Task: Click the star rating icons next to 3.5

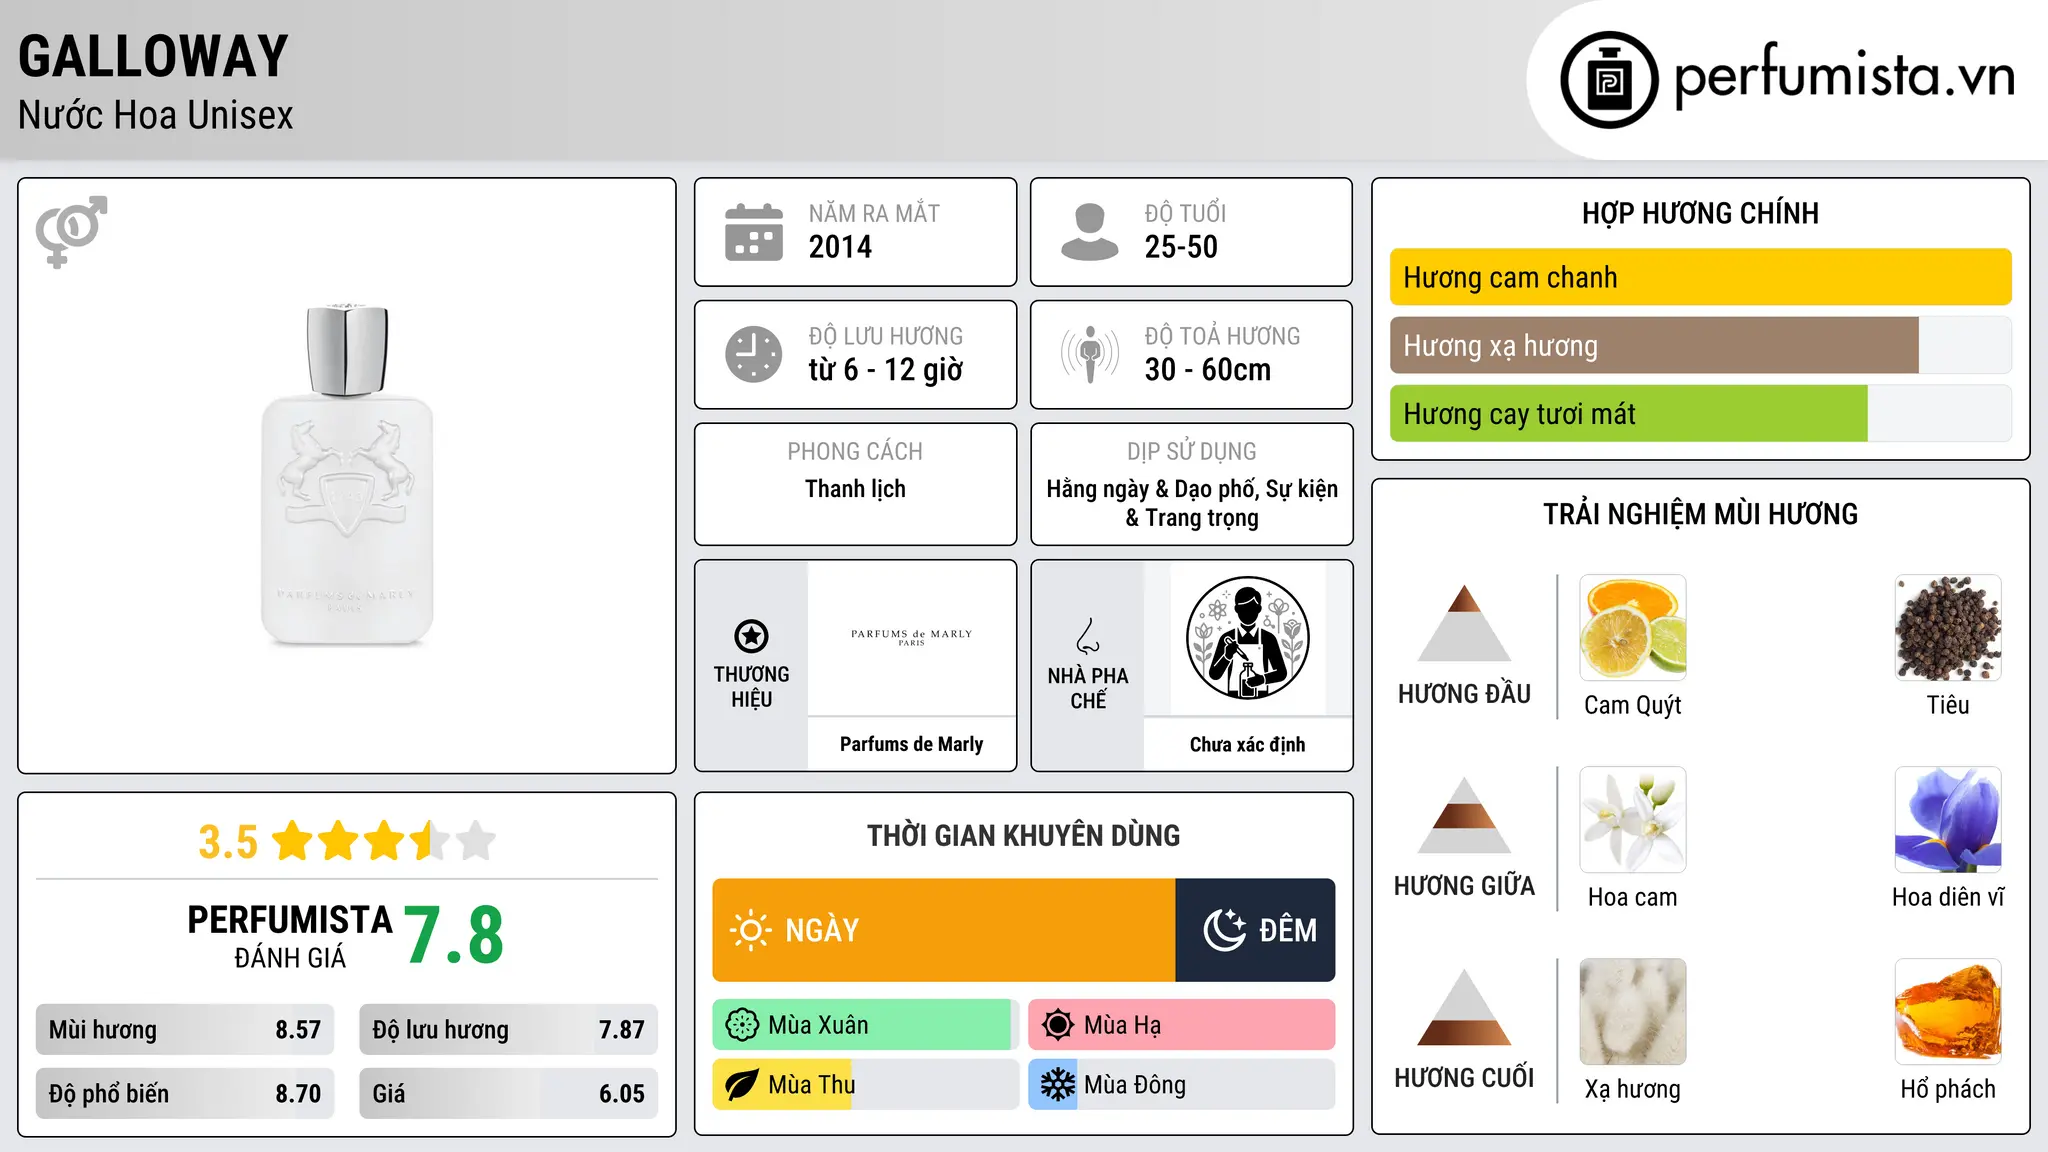Action: (384, 841)
